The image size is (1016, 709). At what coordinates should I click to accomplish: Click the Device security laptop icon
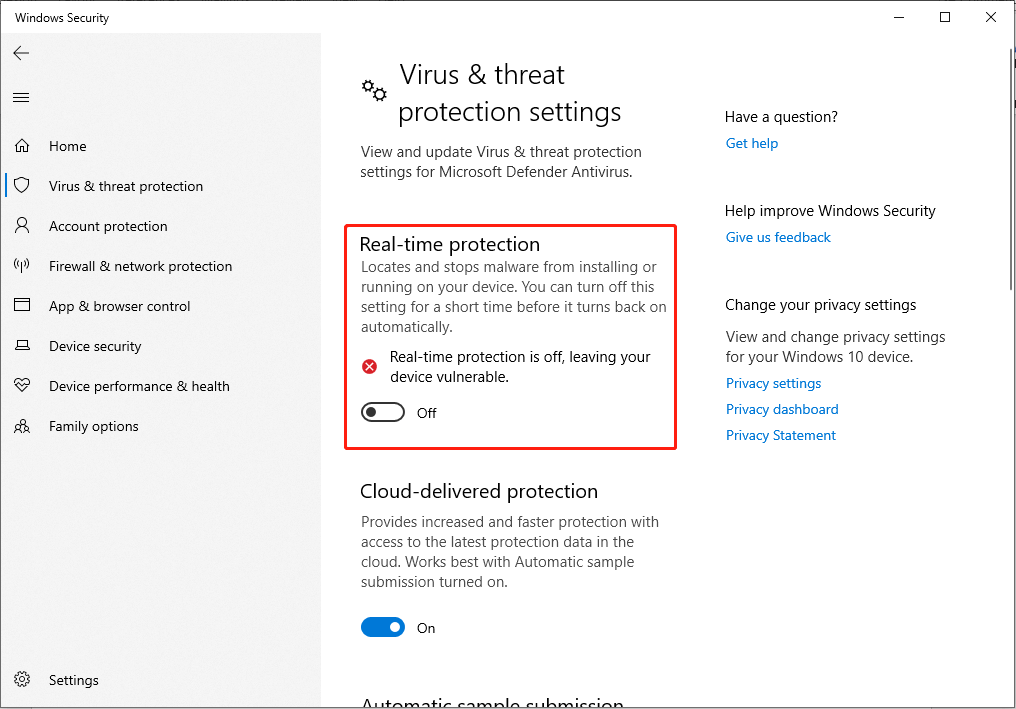tap(22, 346)
